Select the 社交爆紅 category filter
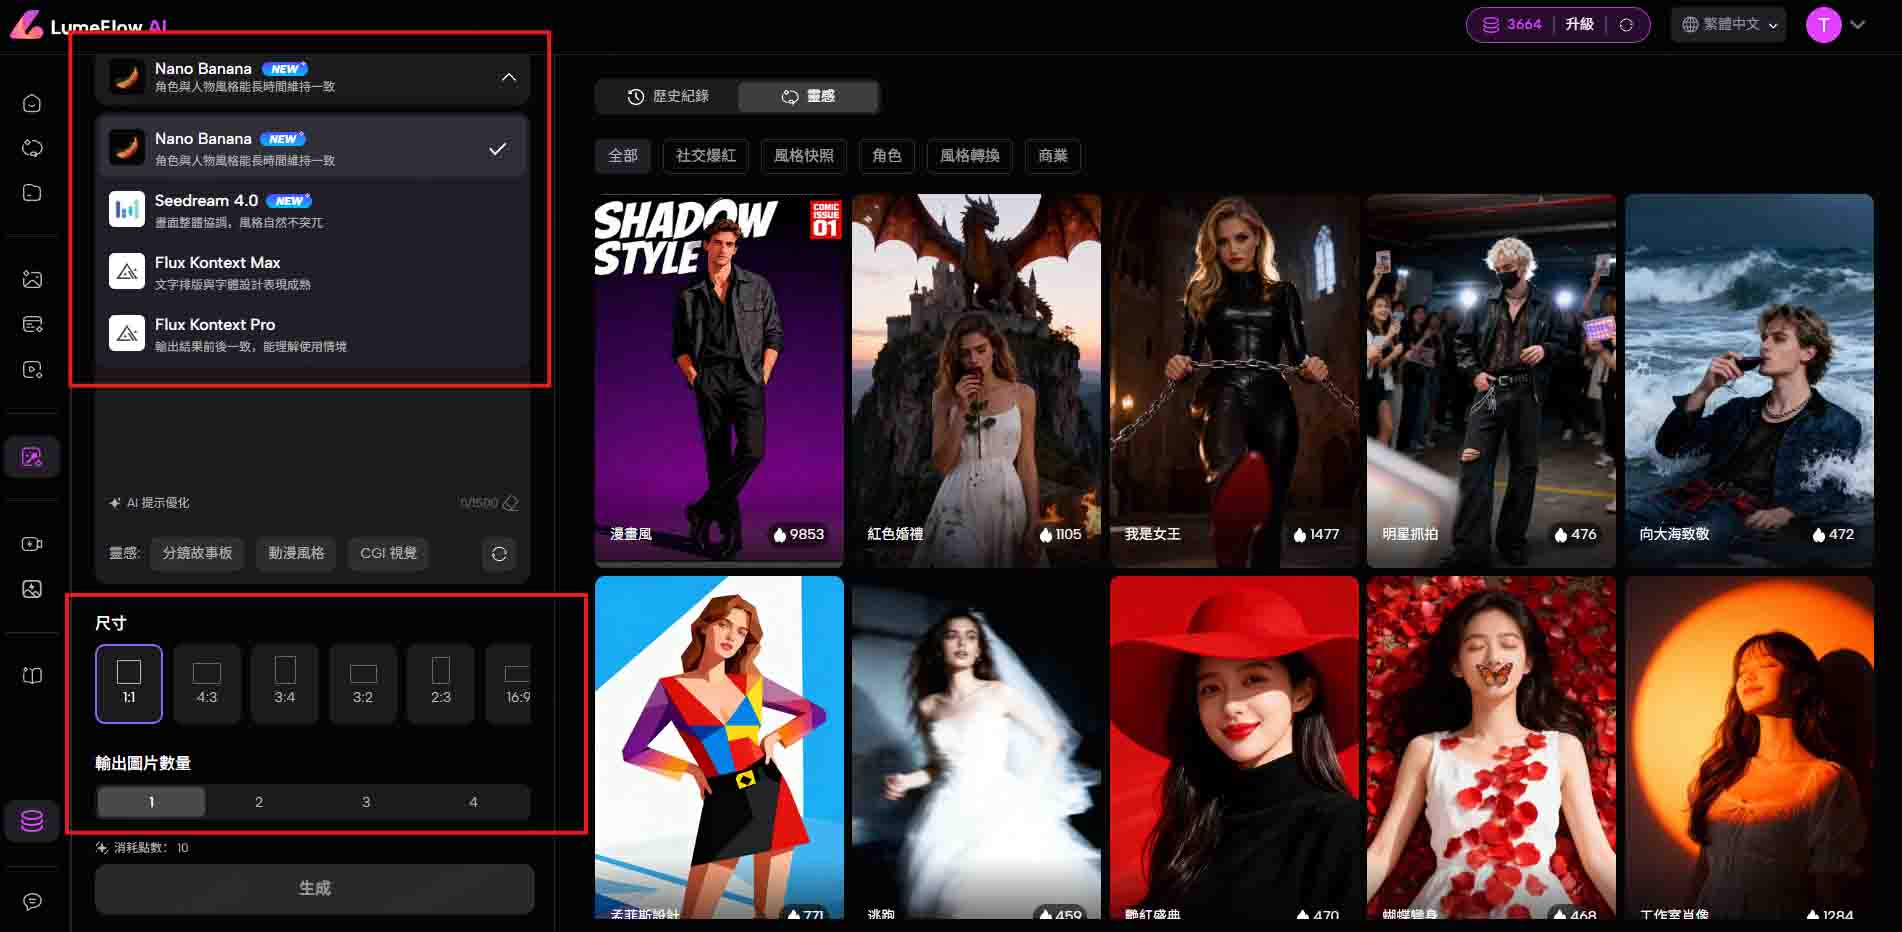Screen dimensions: 1902x932 705,156
